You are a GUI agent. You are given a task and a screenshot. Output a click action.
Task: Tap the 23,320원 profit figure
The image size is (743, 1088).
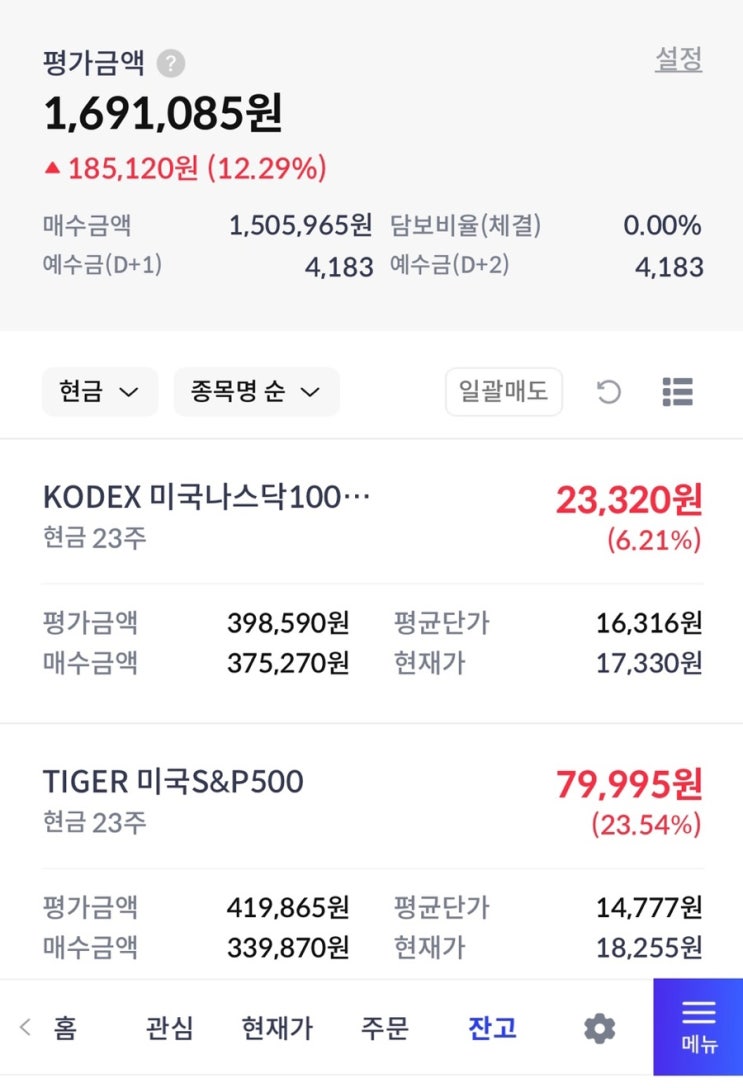click(x=629, y=499)
